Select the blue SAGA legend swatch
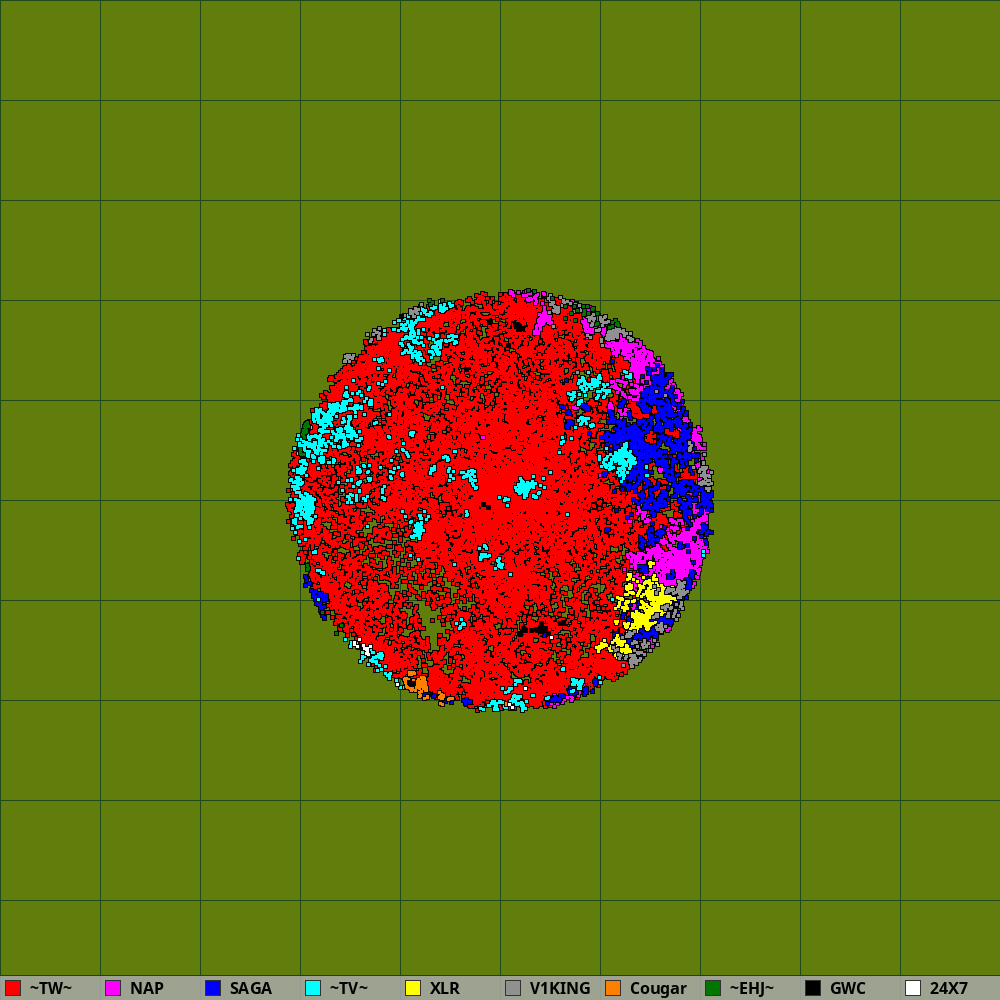This screenshot has height=1000, width=1000. [213, 988]
